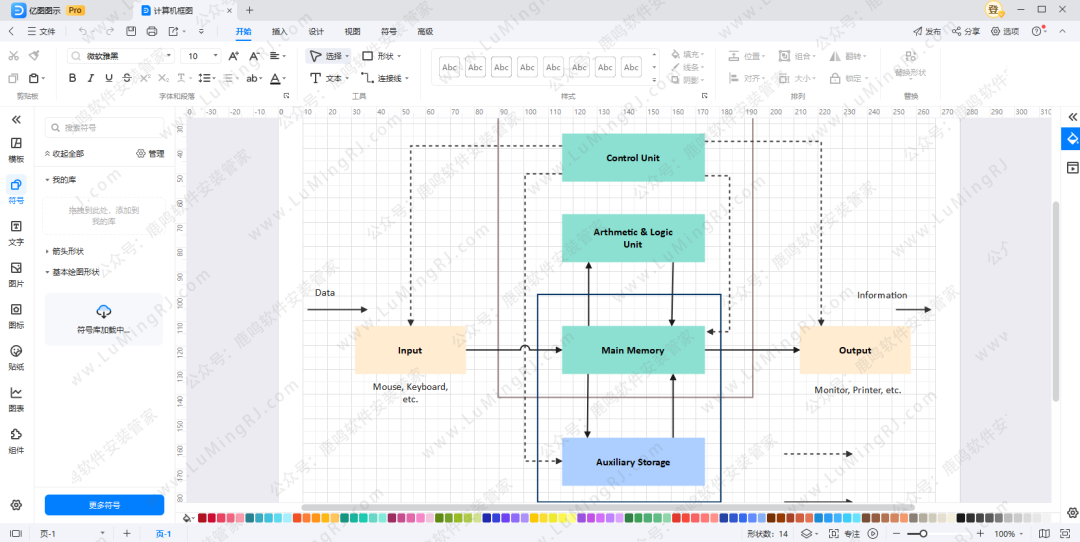Toggle underline formatting
Screen dimensions: 1080x542
109,78
